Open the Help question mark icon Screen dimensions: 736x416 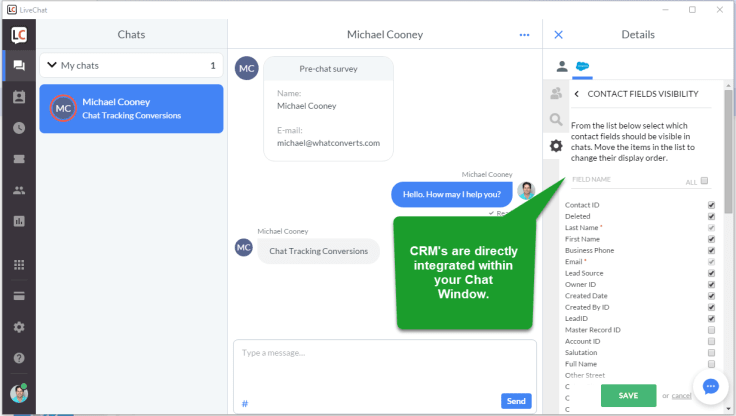click(19, 358)
